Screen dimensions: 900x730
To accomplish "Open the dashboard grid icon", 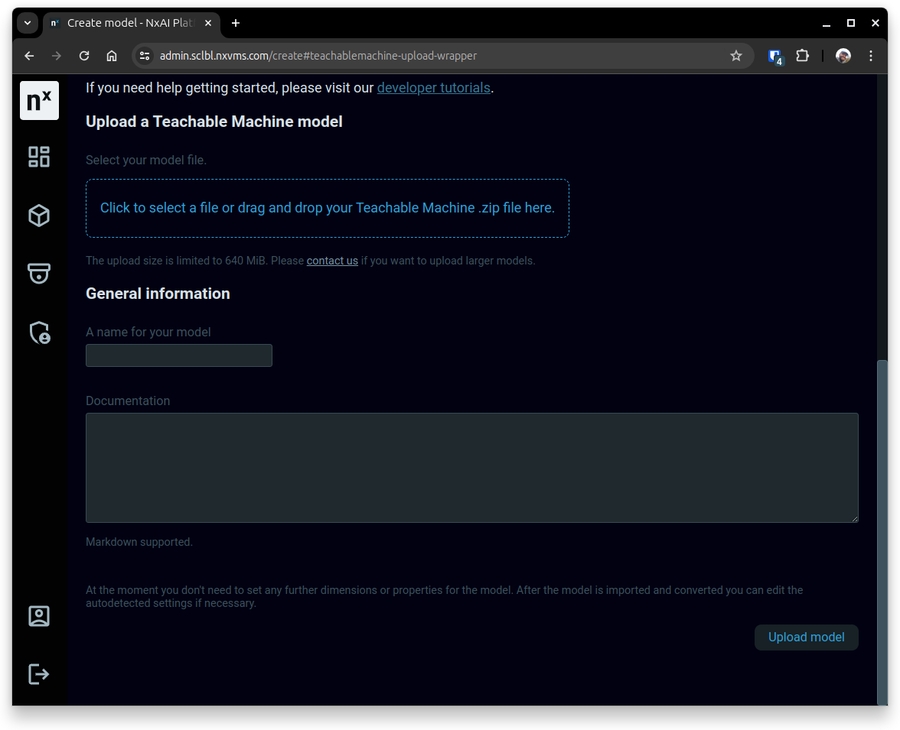I will pyautogui.click(x=39, y=157).
